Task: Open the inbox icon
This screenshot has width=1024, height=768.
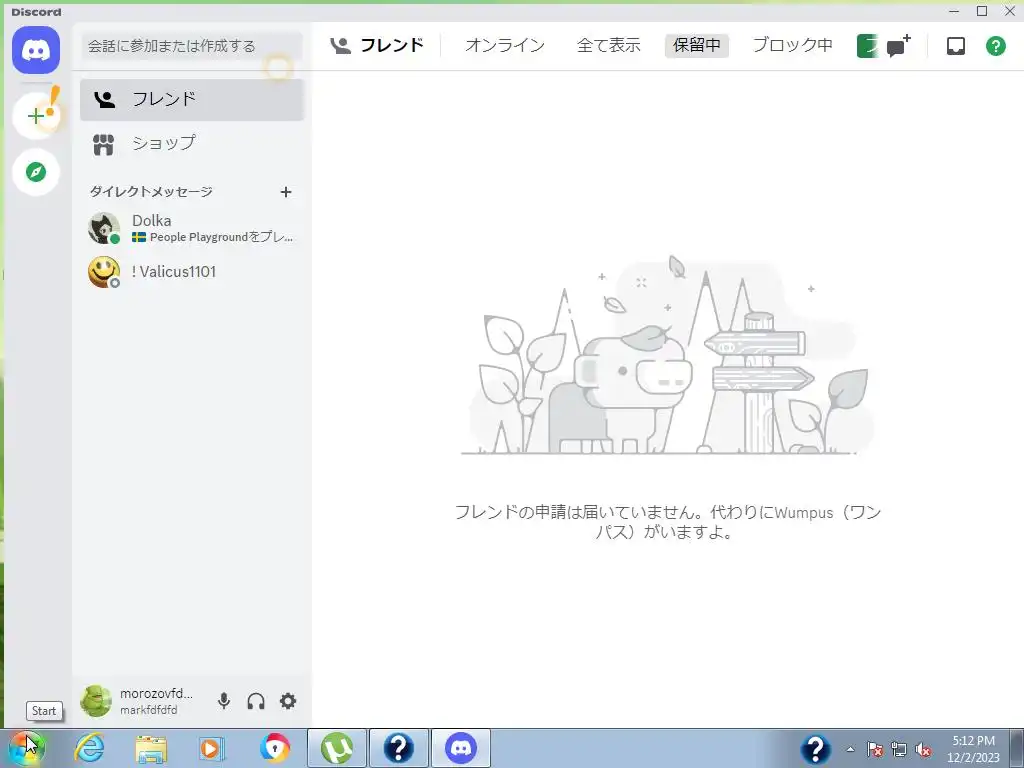Action: [x=955, y=46]
